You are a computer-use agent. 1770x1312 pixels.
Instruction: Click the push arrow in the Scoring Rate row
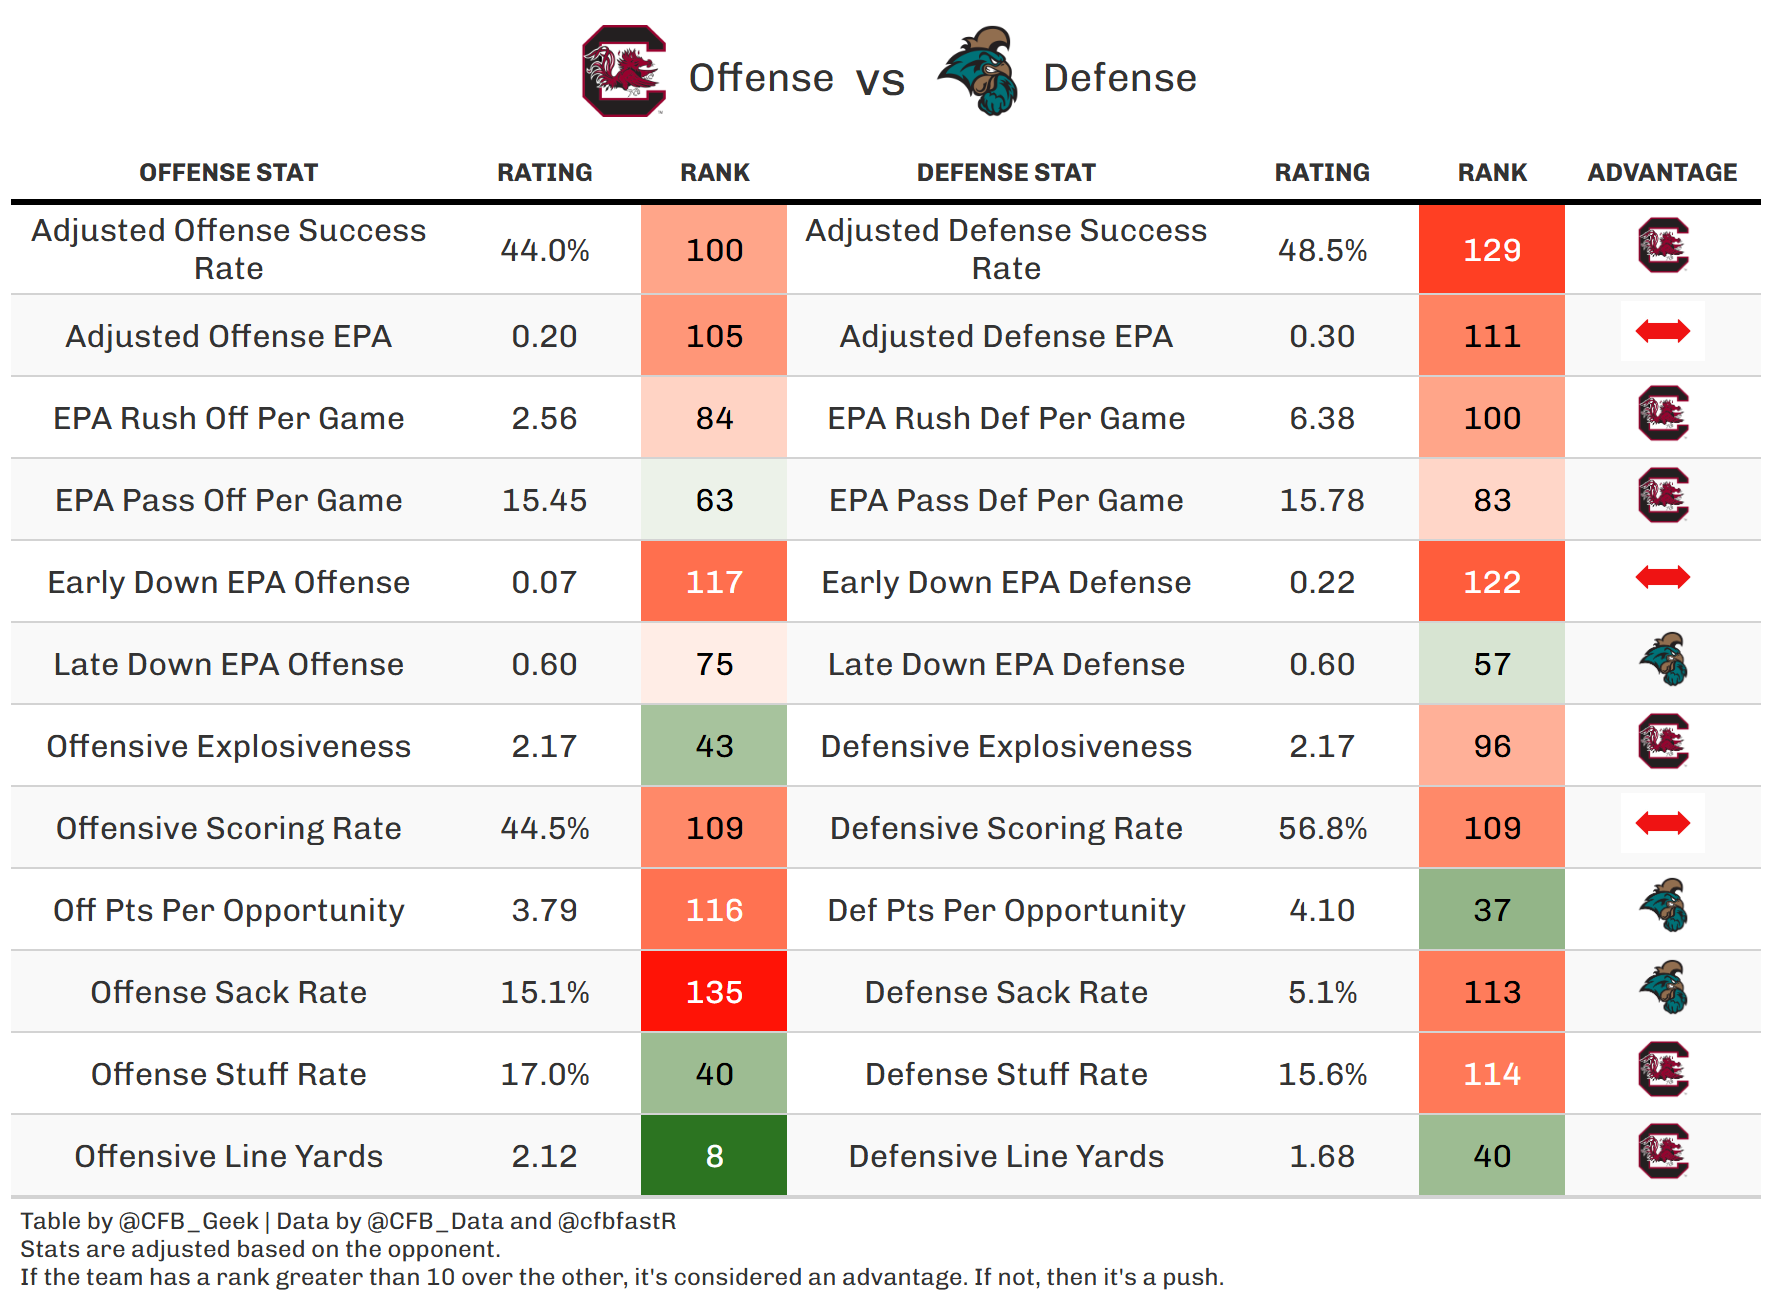(x=1663, y=823)
